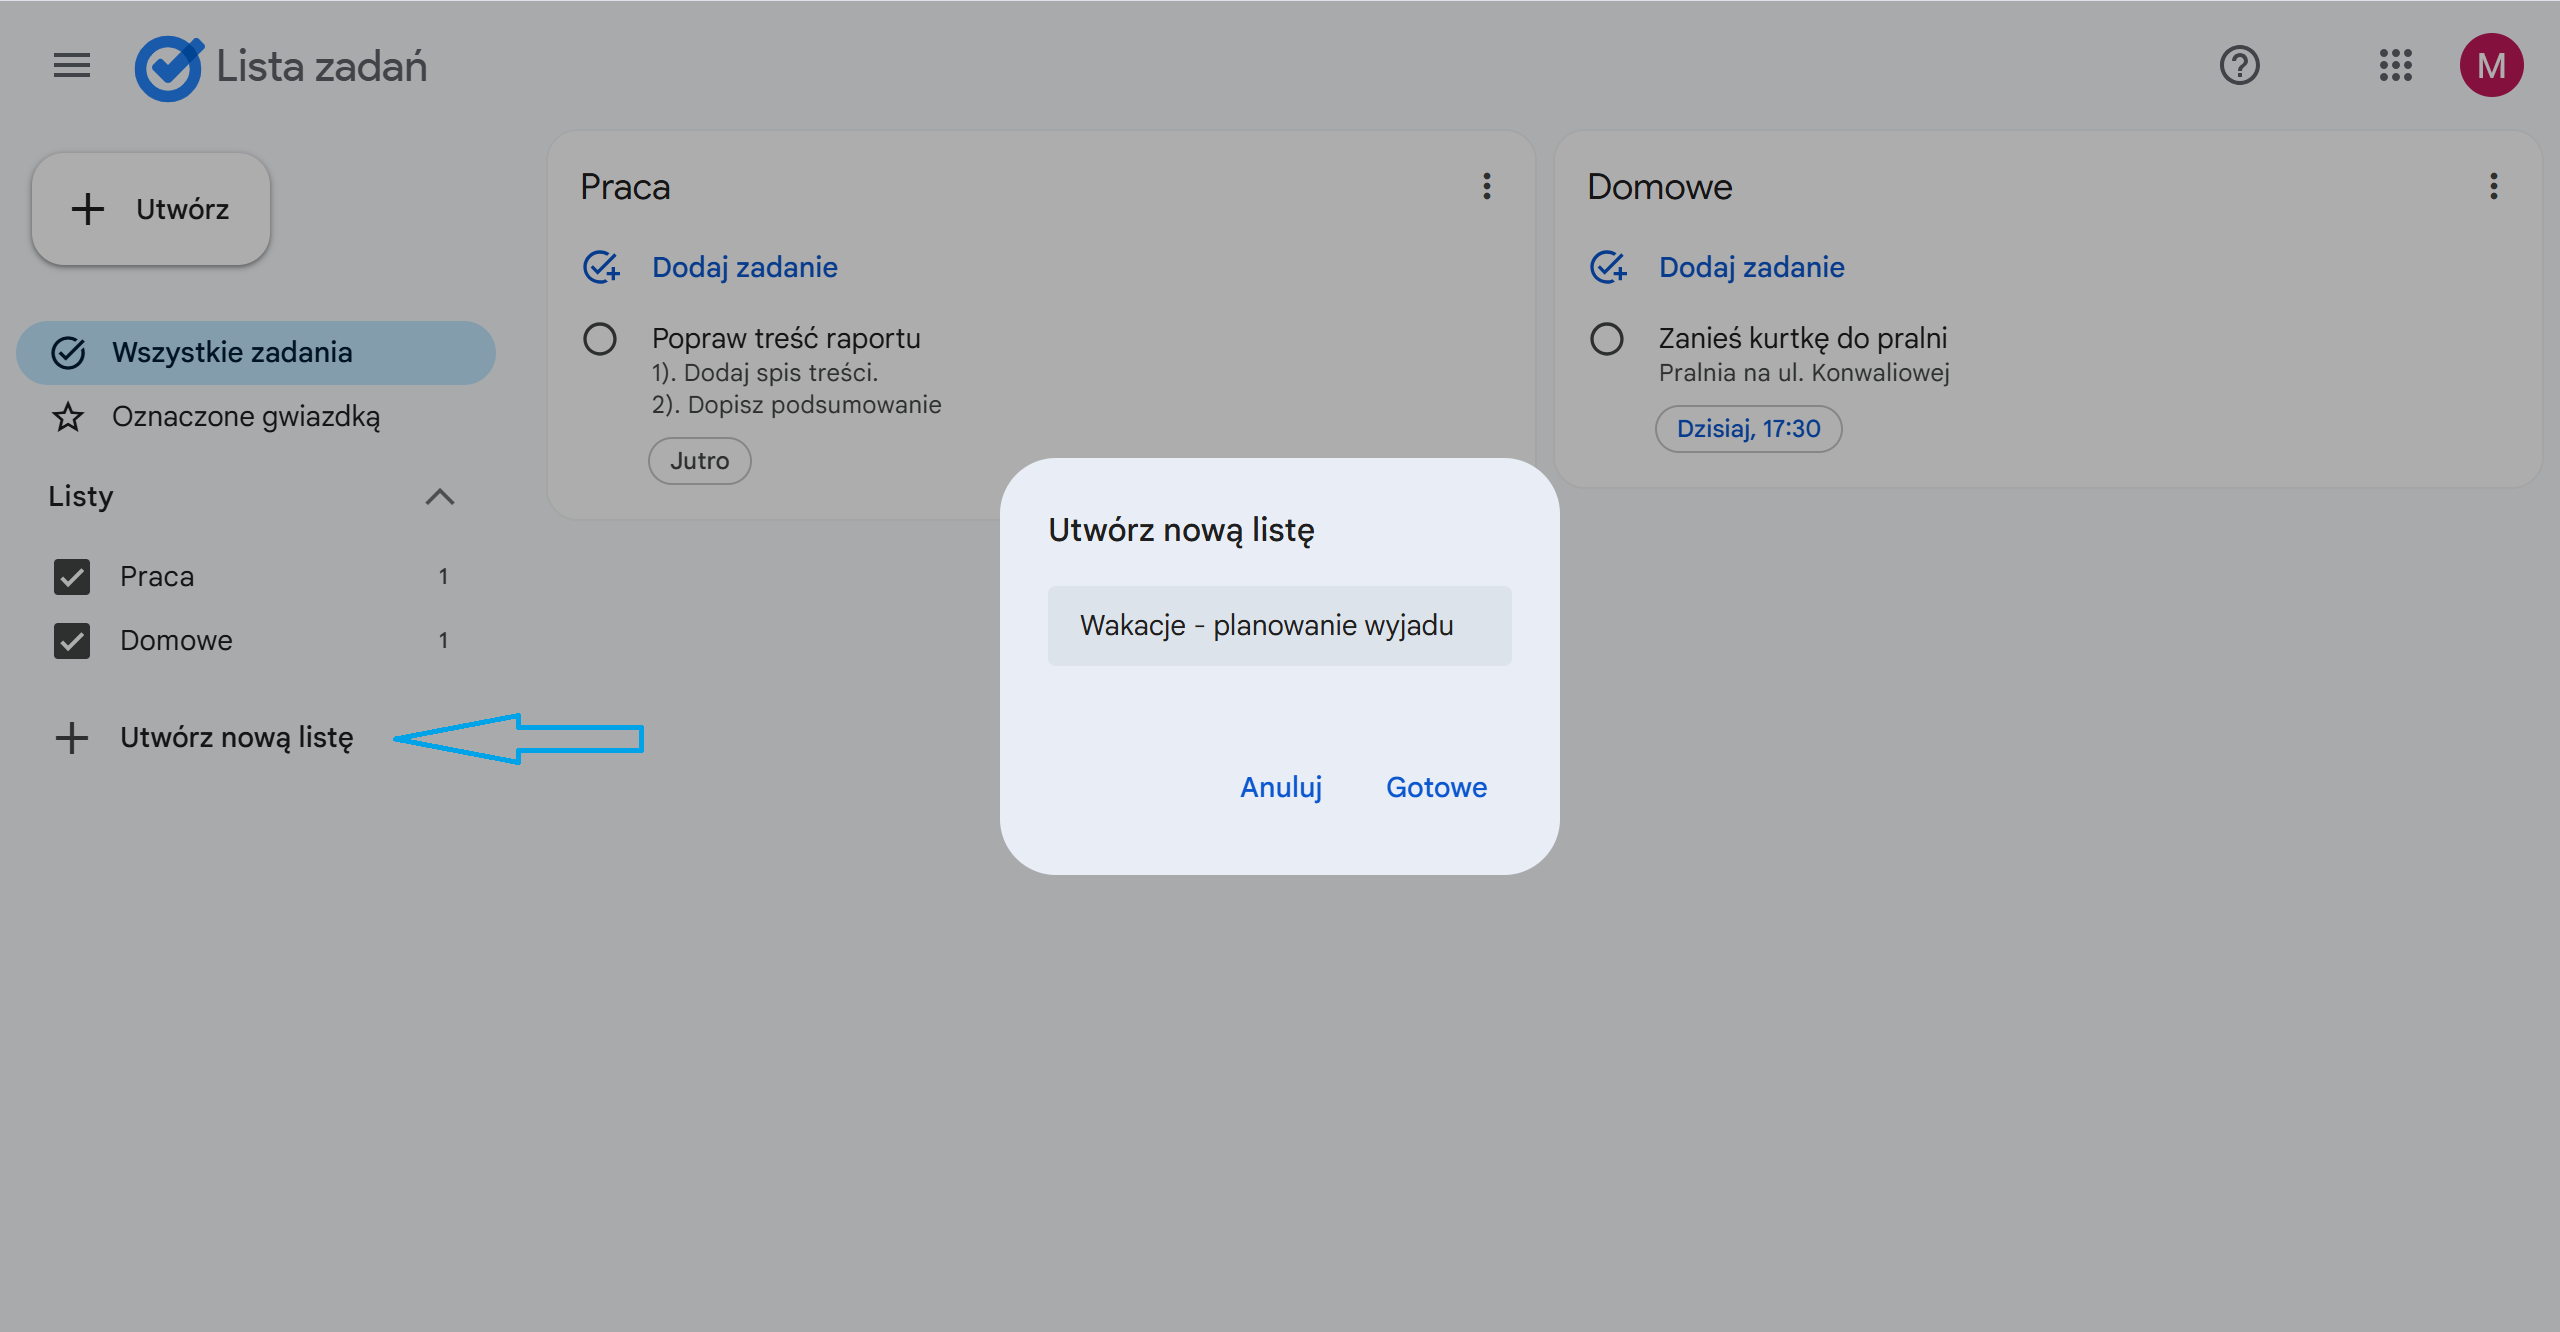This screenshot has height=1332, width=2560.
Task: Open the account avatar M
Action: (2491, 66)
